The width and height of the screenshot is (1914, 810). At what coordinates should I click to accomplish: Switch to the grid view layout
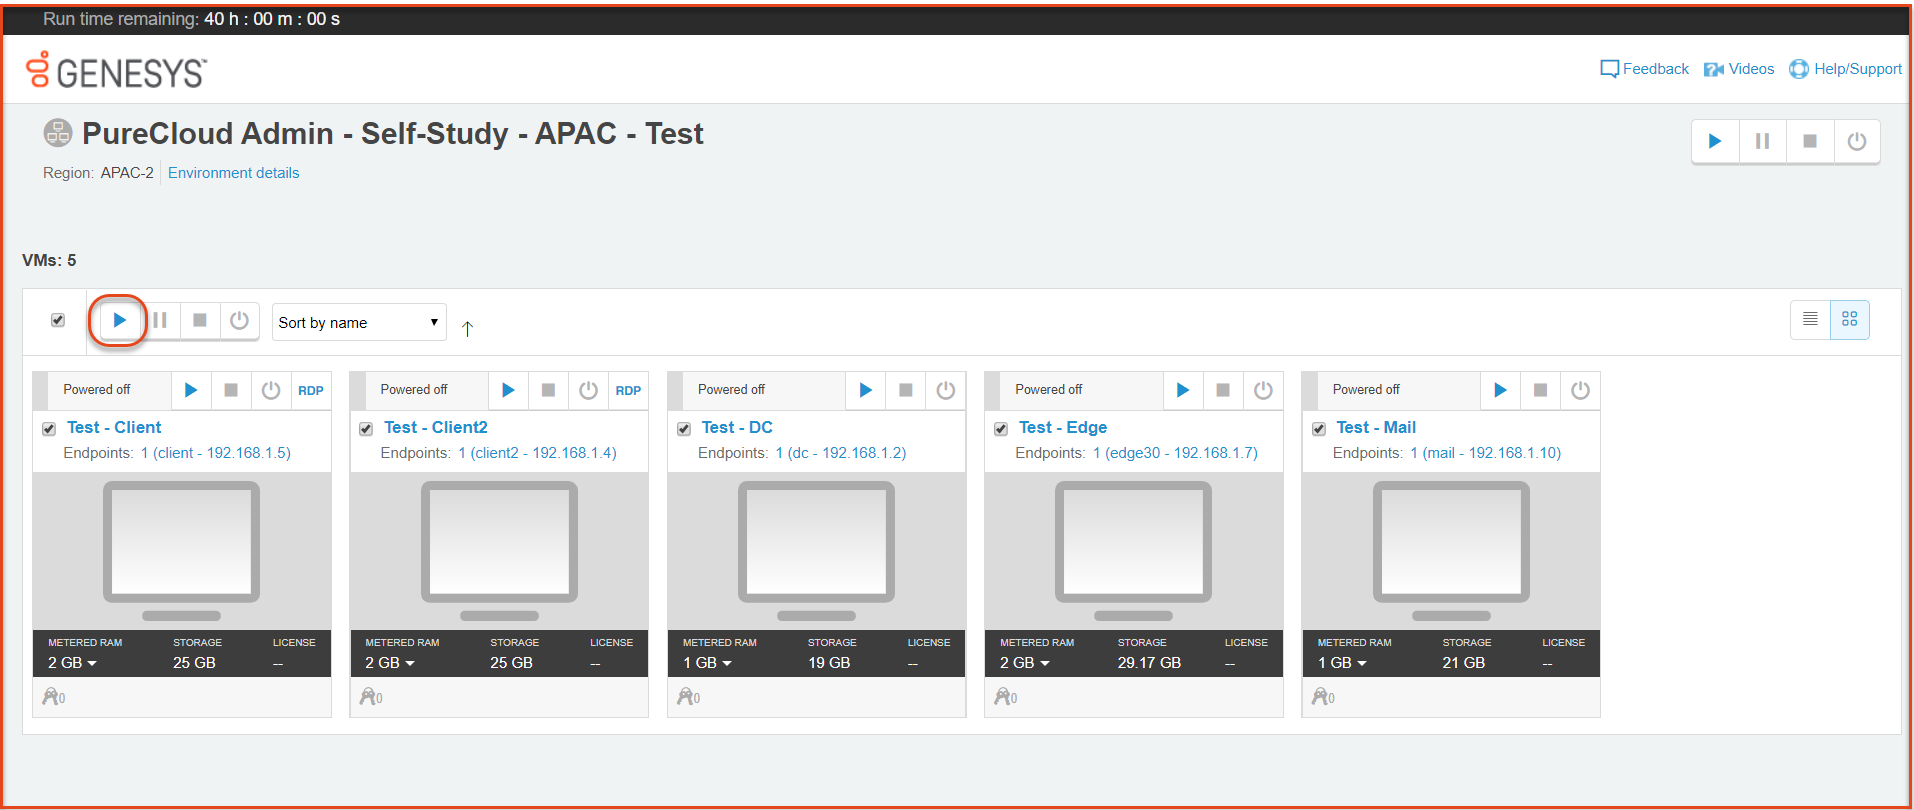pyautogui.click(x=1849, y=319)
